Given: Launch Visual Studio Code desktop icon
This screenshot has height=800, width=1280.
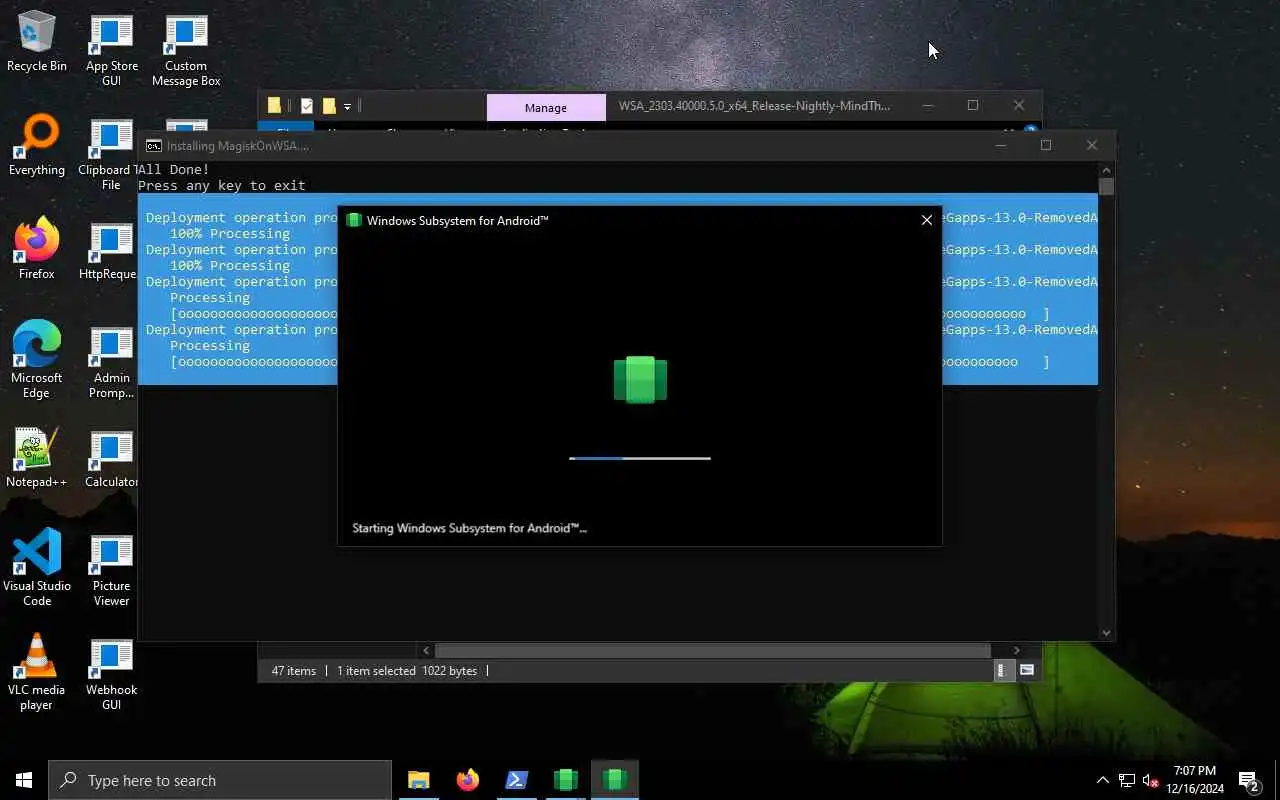Looking at the screenshot, I should point(37,568).
